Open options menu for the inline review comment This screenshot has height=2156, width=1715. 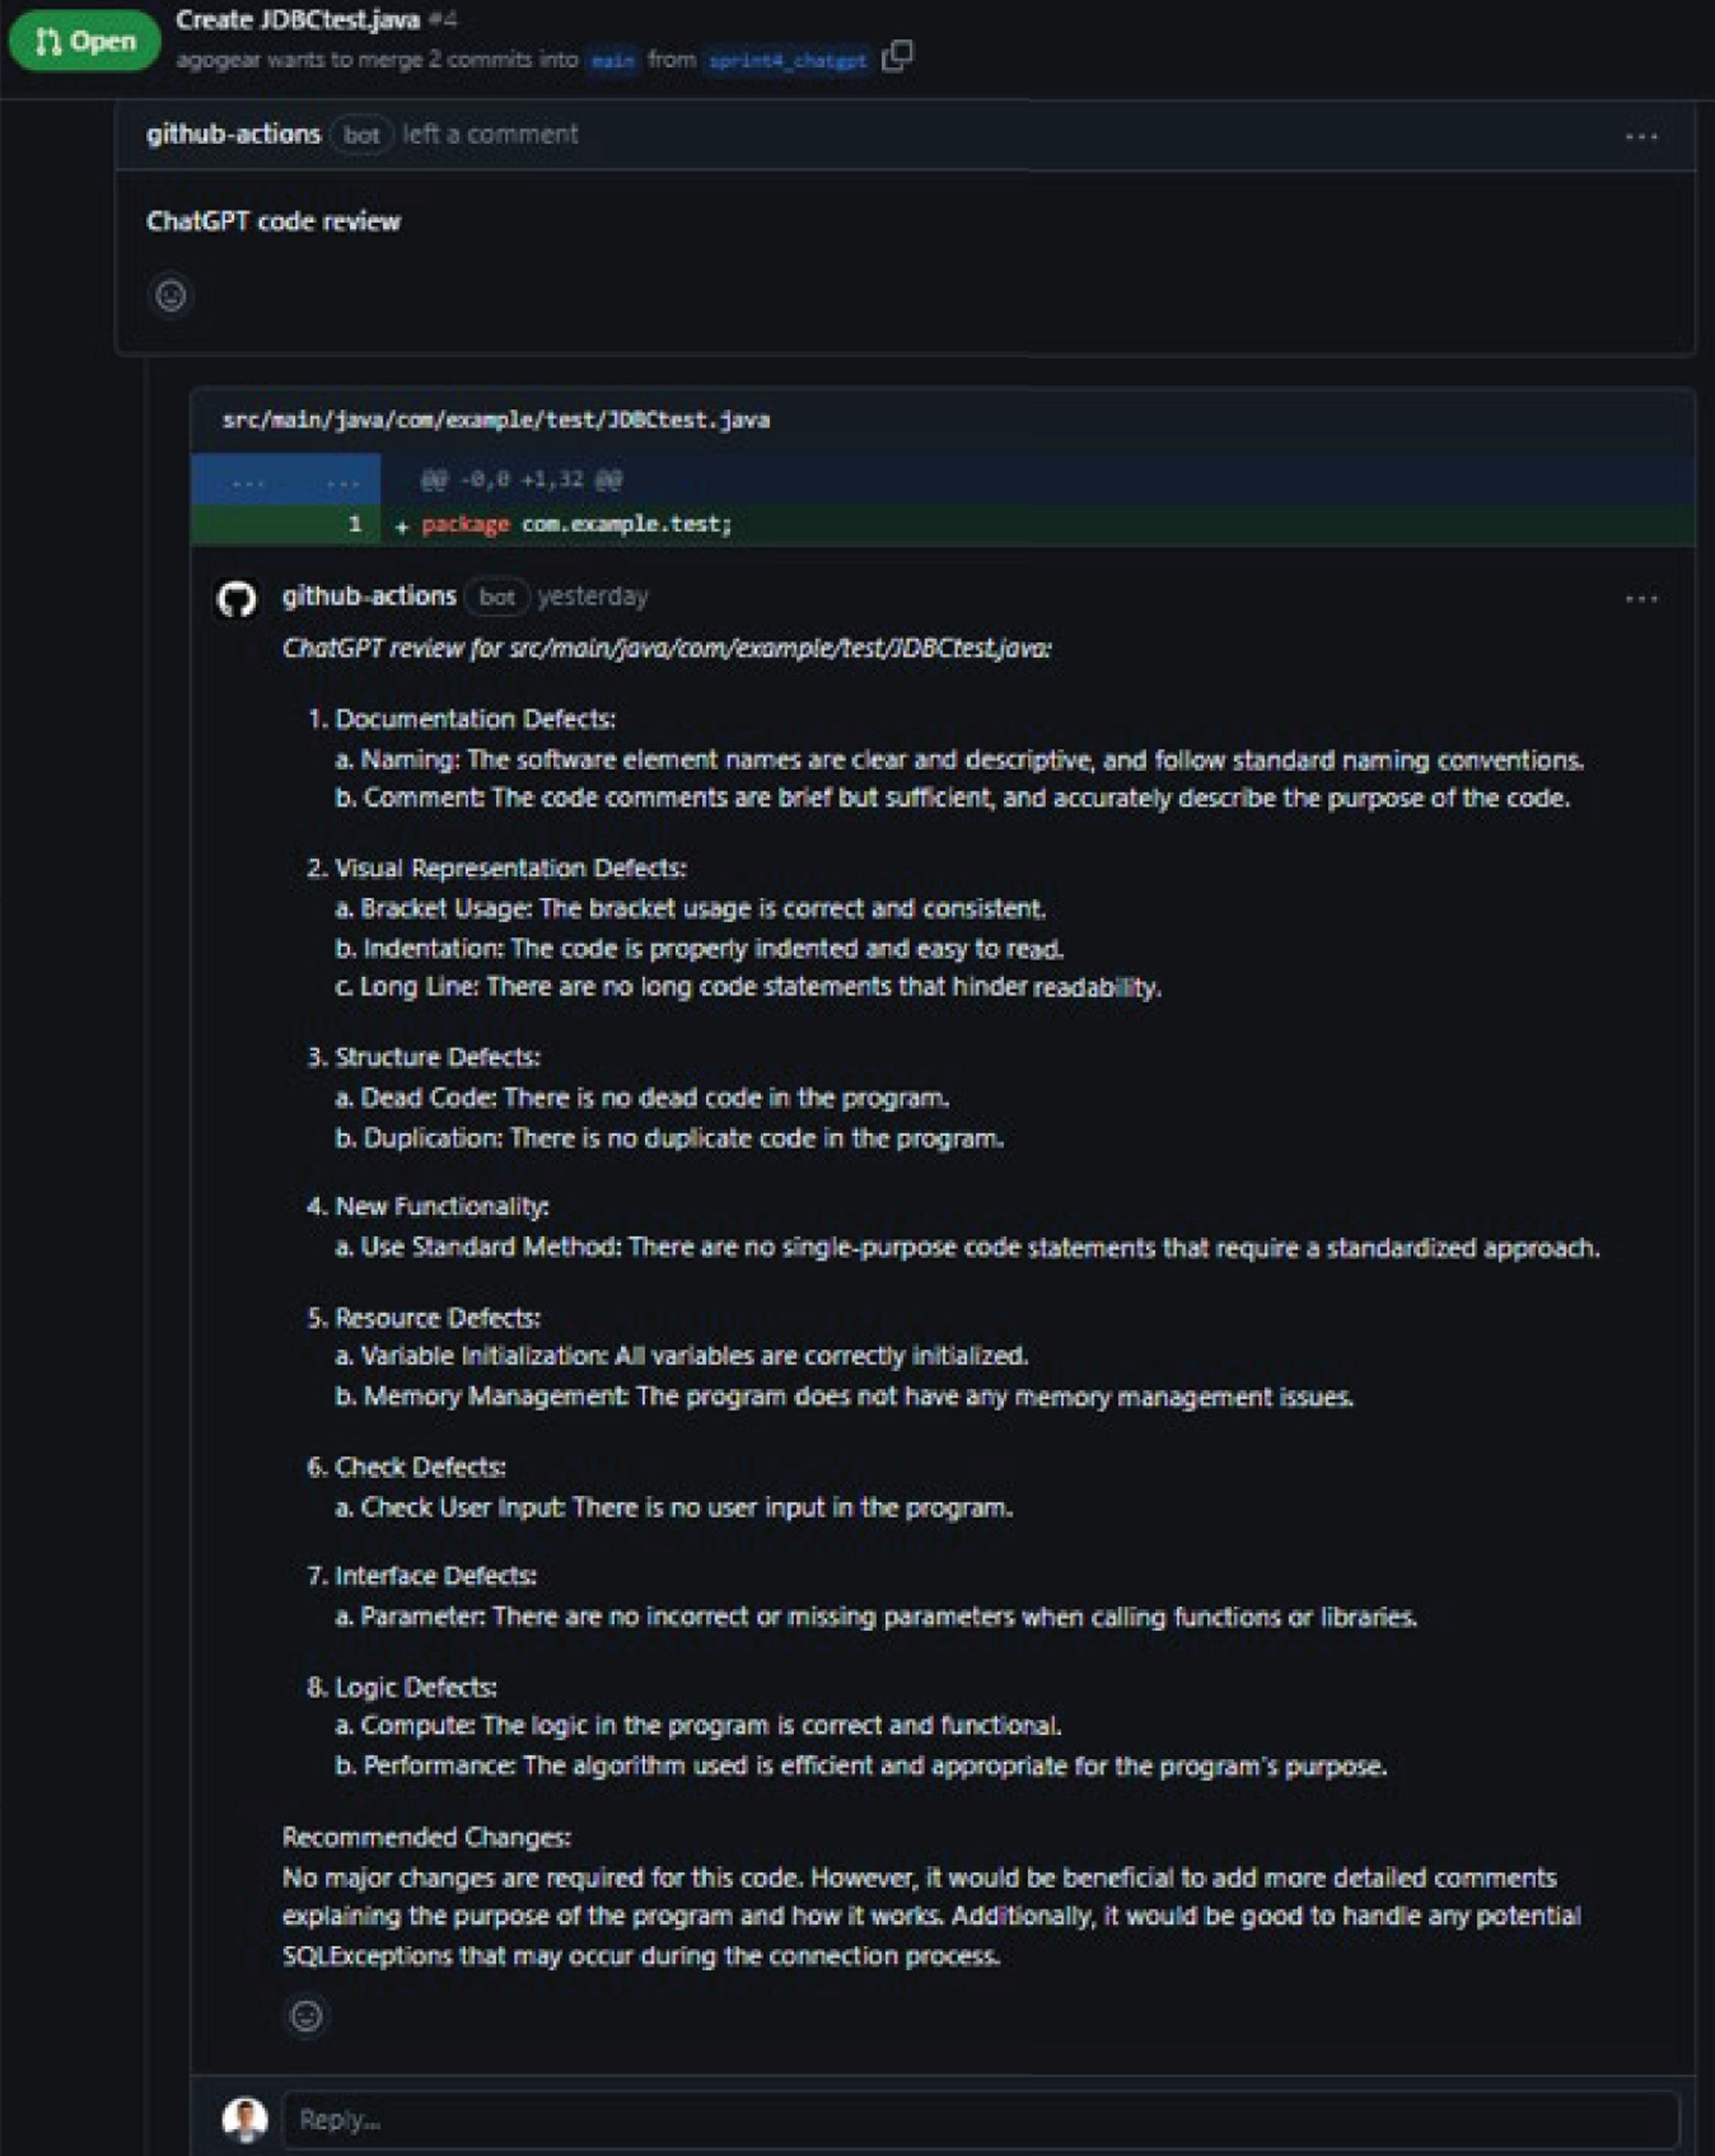point(1641,598)
